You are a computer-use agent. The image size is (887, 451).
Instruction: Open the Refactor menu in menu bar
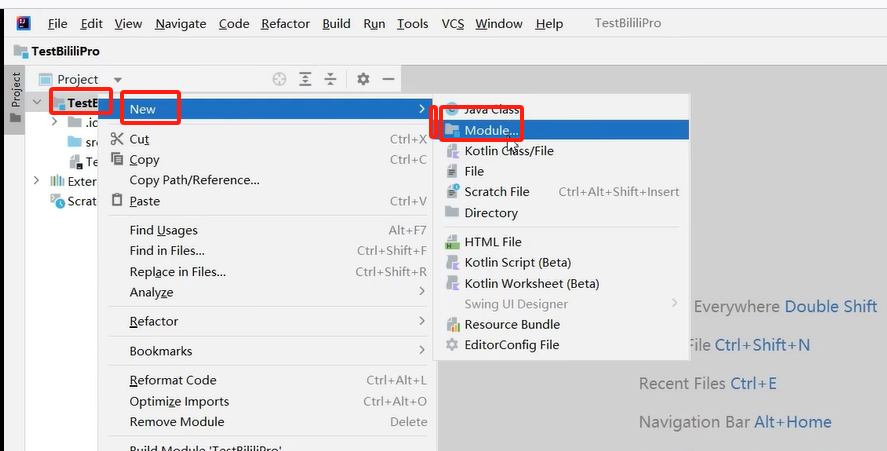point(286,24)
